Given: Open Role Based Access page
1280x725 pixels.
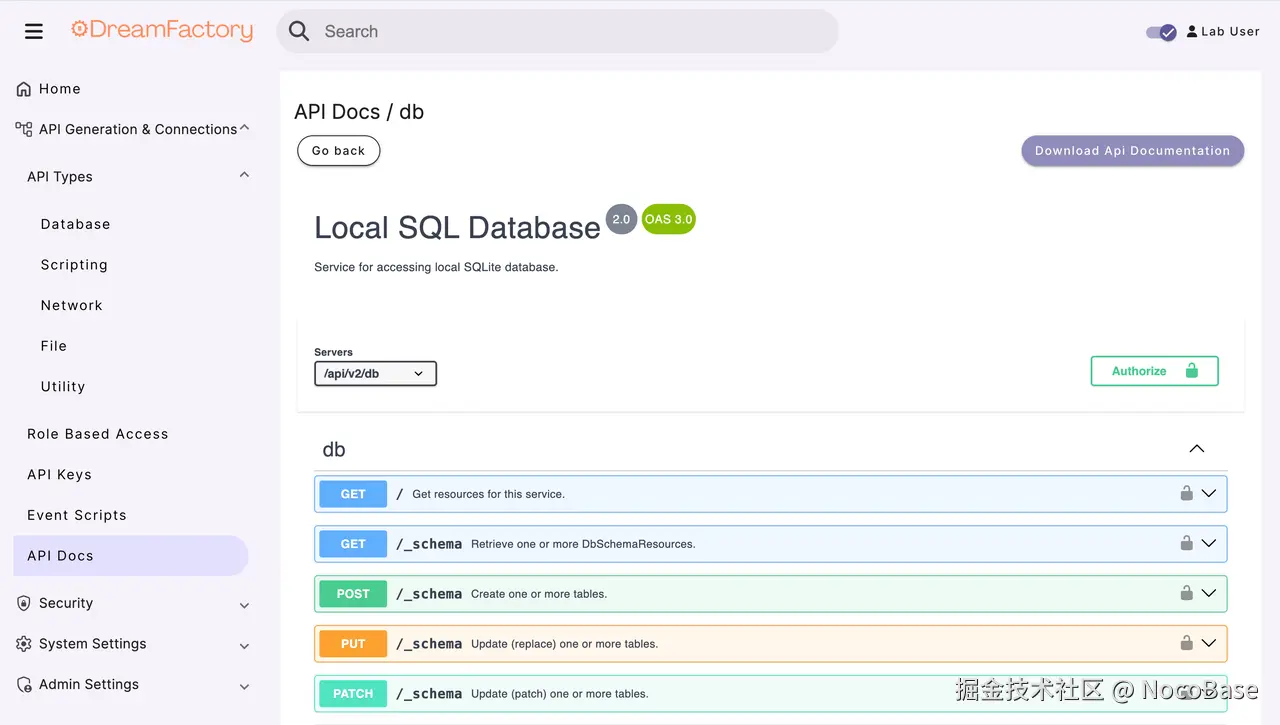Looking at the screenshot, I should point(98,434).
